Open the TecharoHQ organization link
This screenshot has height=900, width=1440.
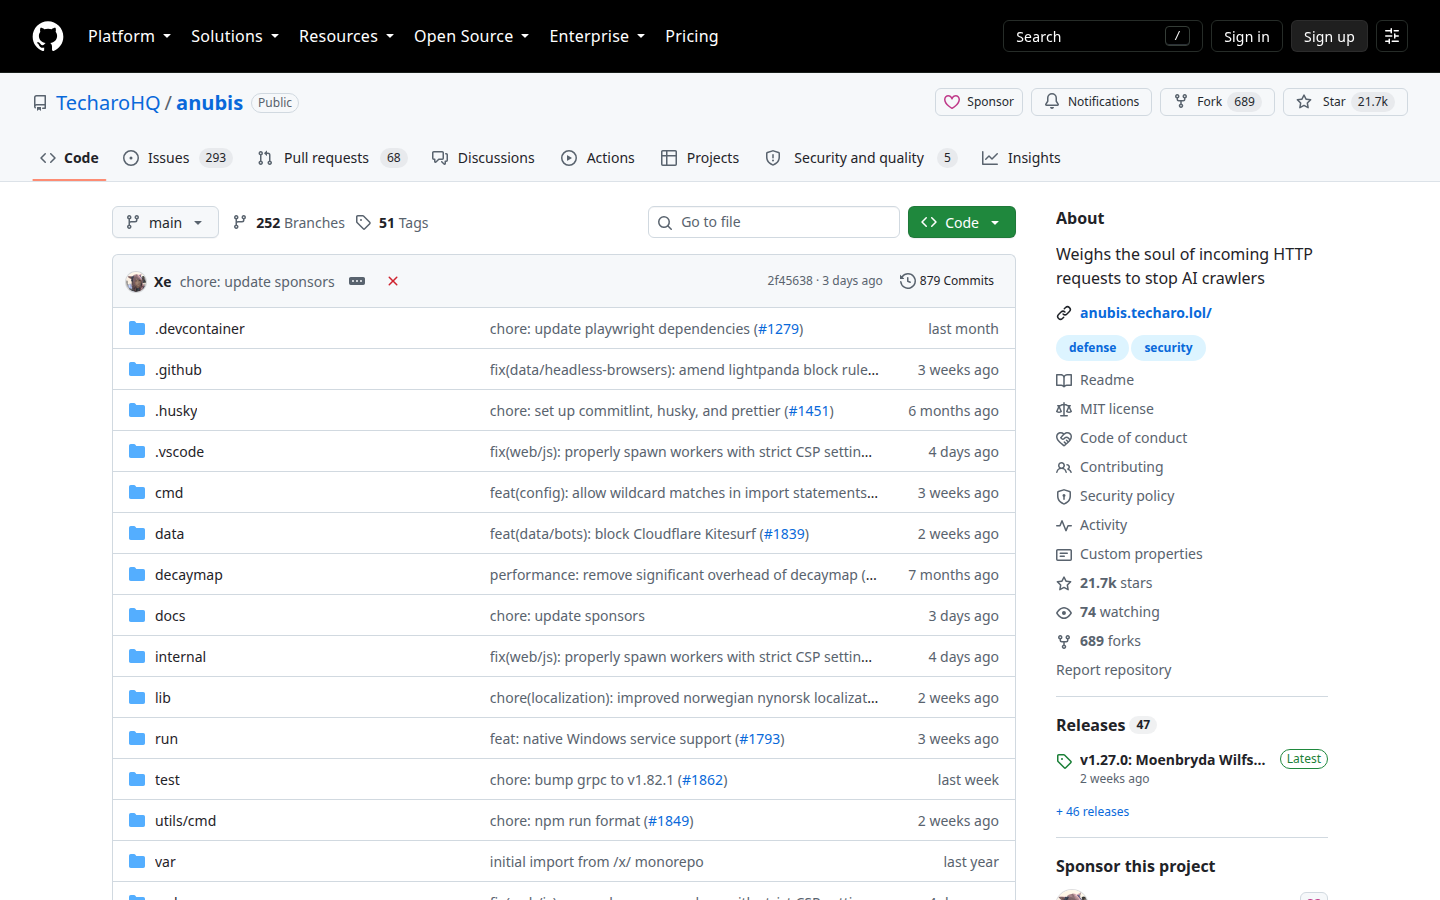tap(108, 103)
